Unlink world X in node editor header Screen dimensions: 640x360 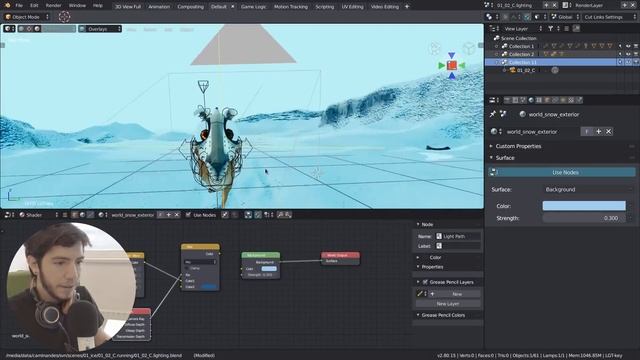[177, 215]
